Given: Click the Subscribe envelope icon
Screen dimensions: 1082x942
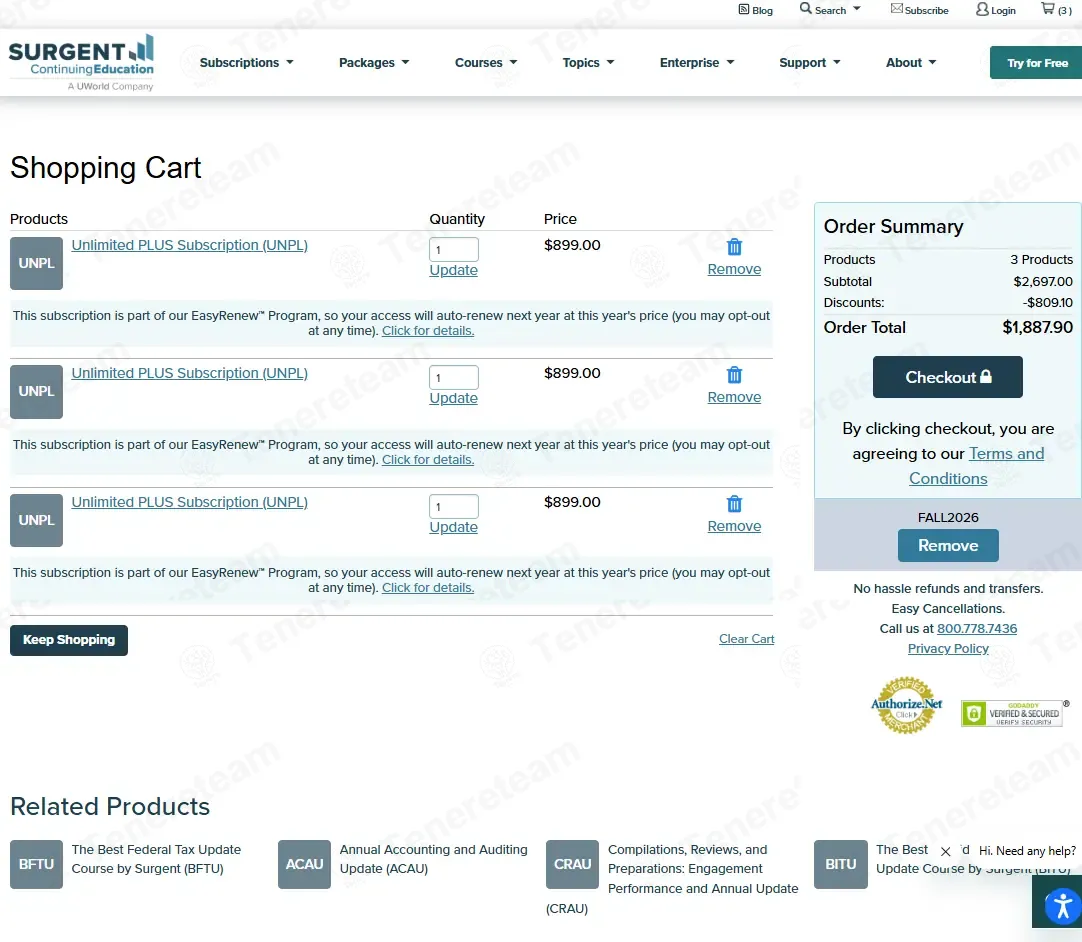Looking at the screenshot, I should click(x=896, y=9).
